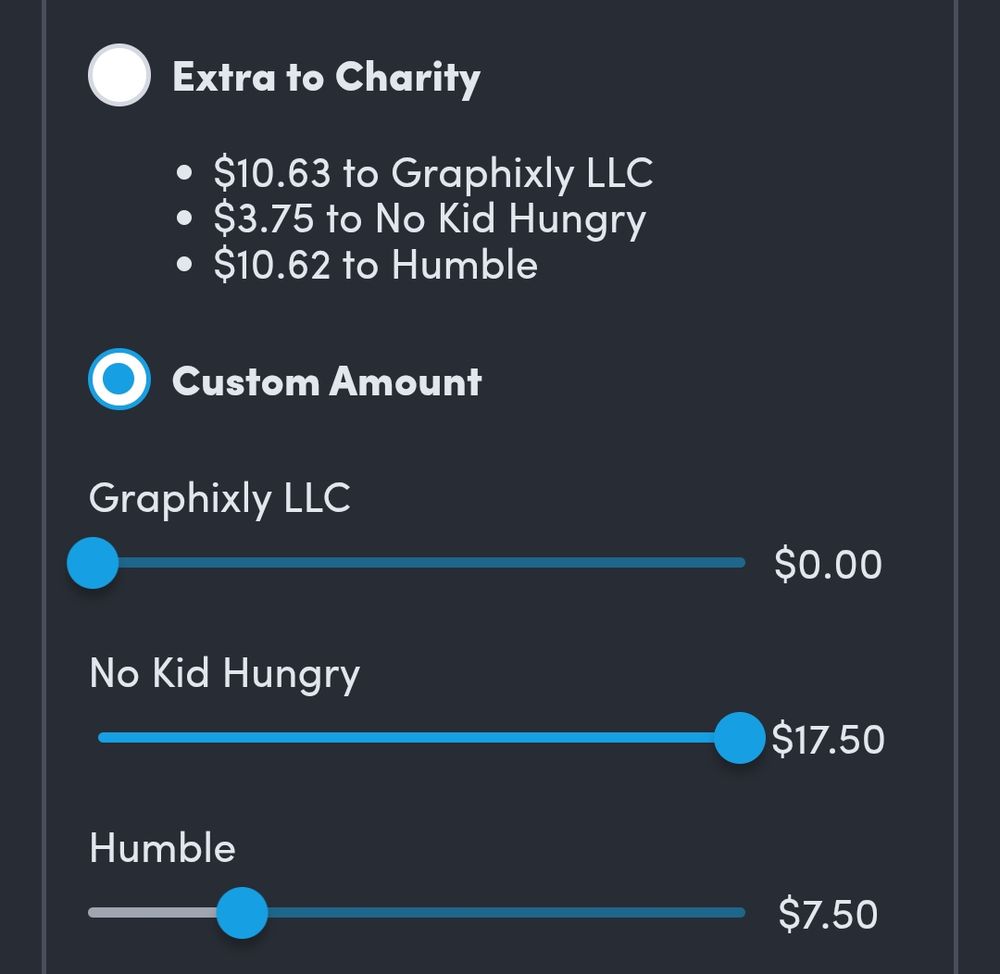Click the Extra to Charity heading text
The width and height of the screenshot is (1000, 974).
[327, 74]
